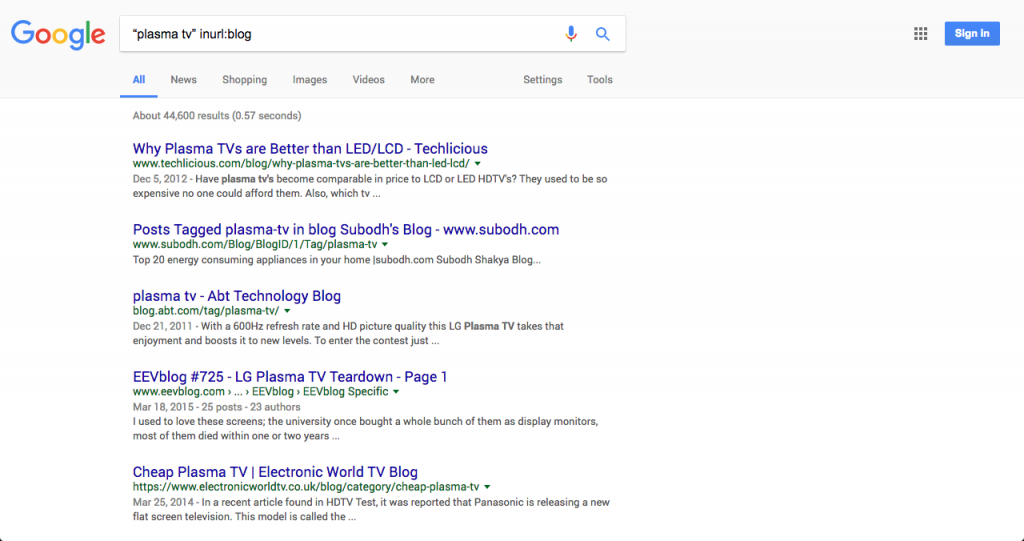
Task: Expand dropdown arrow beside blog.abt.com URL
Action: point(287,311)
